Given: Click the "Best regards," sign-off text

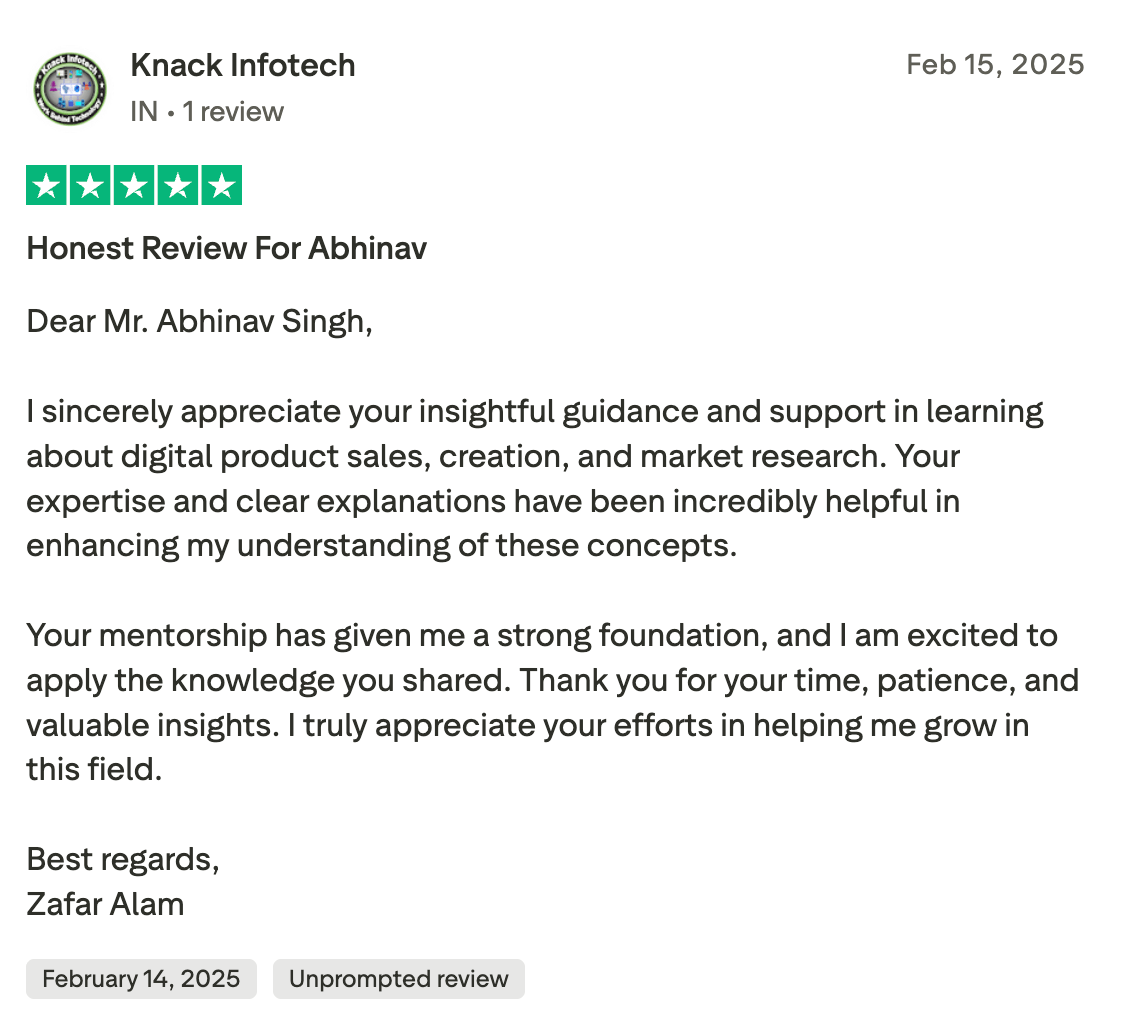Looking at the screenshot, I should click(x=123, y=859).
